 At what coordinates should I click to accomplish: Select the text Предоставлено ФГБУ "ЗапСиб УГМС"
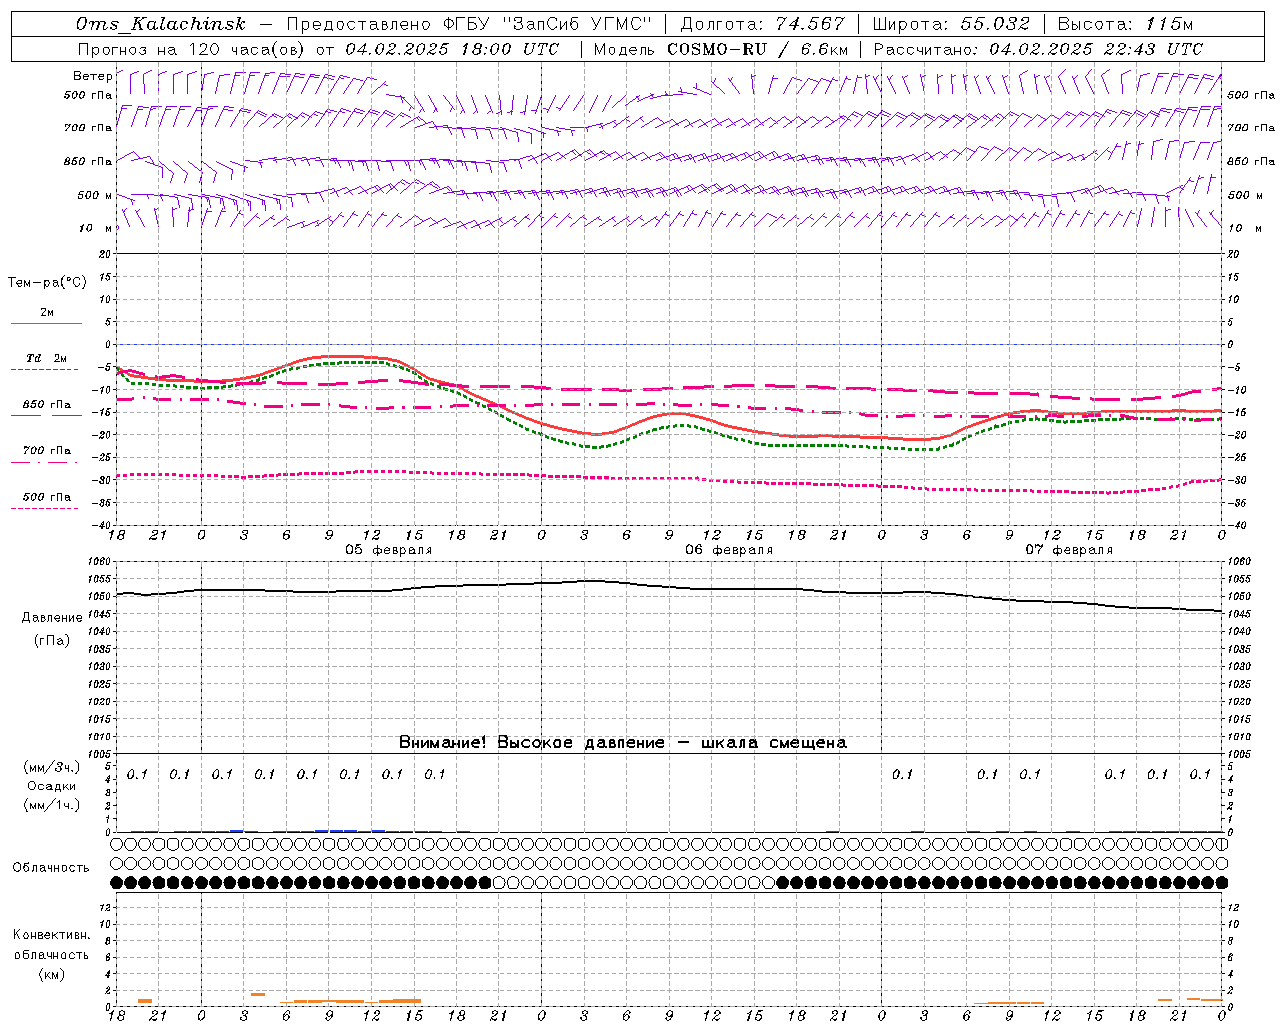(469, 24)
